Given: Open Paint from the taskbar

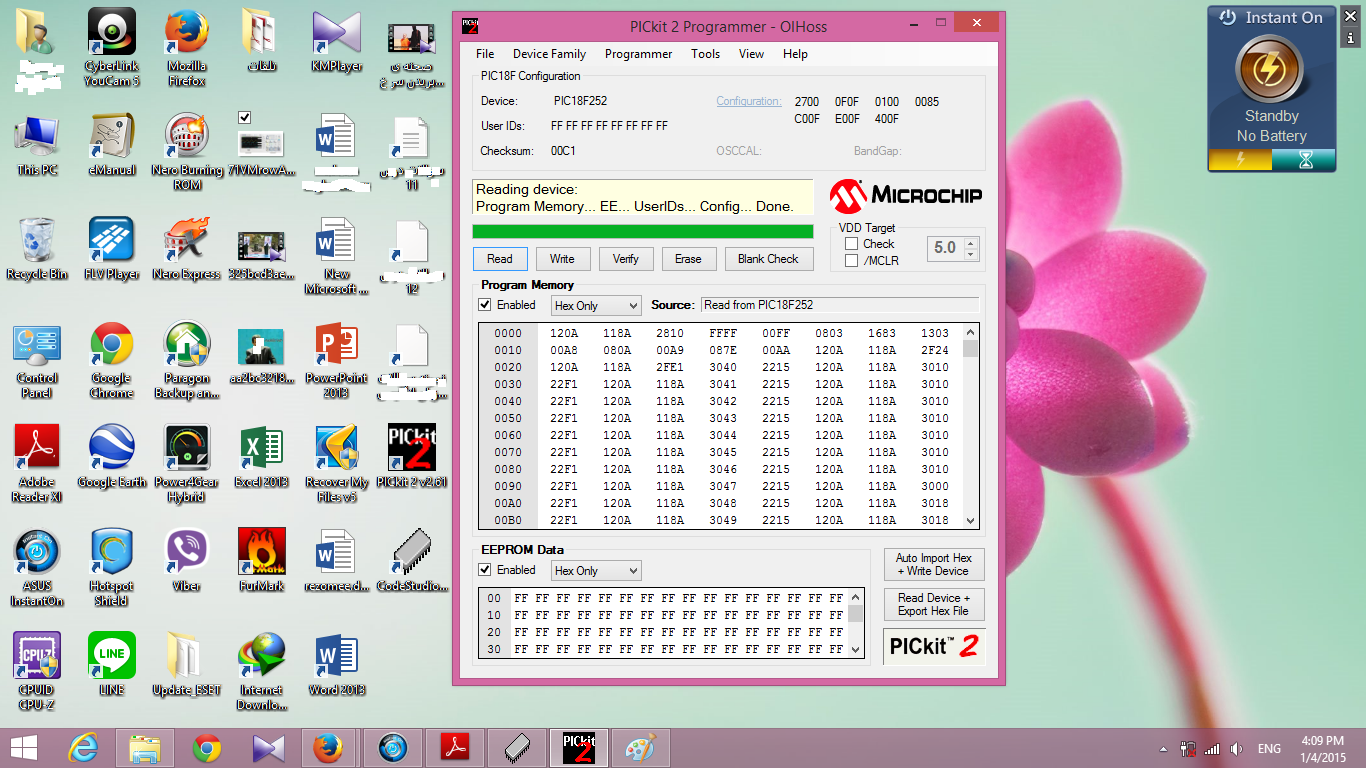Looking at the screenshot, I should click(x=639, y=748).
